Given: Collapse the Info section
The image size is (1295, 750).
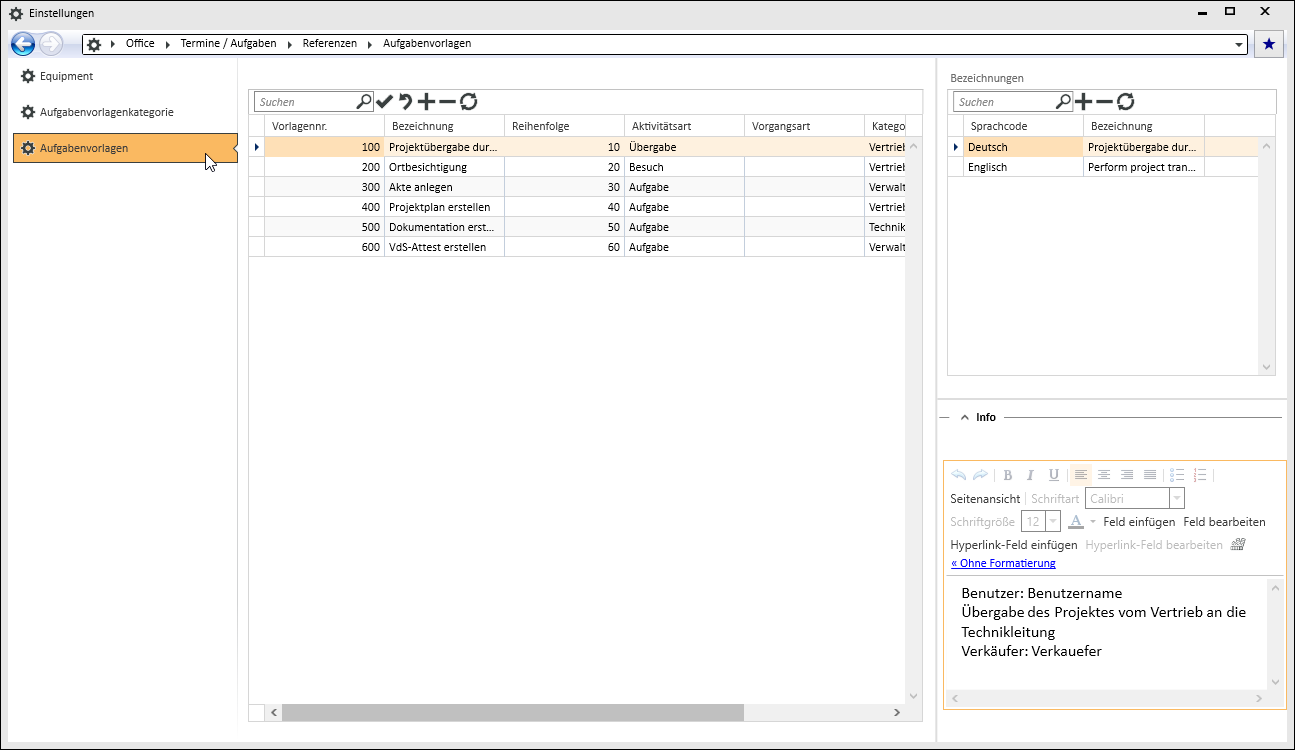Looking at the screenshot, I should pyautogui.click(x=965, y=417).
